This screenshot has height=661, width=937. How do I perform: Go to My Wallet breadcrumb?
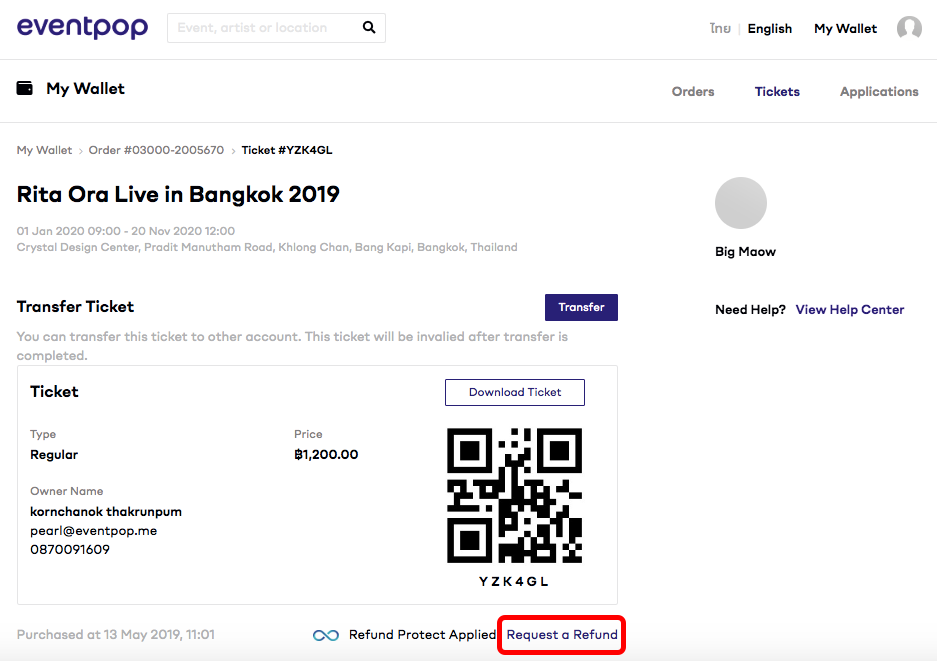coord(44,150)
